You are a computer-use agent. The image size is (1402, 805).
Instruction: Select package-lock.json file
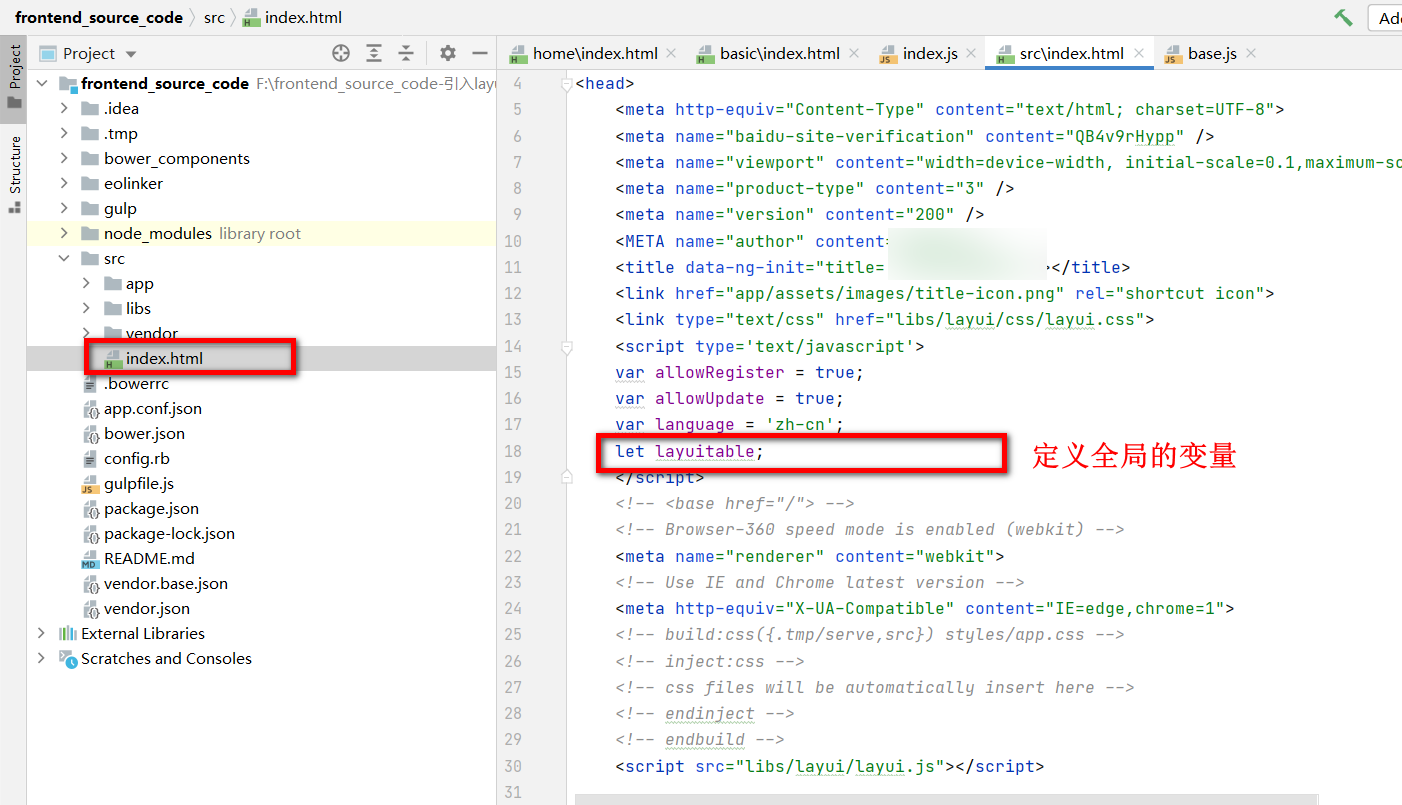pos(261,533)
